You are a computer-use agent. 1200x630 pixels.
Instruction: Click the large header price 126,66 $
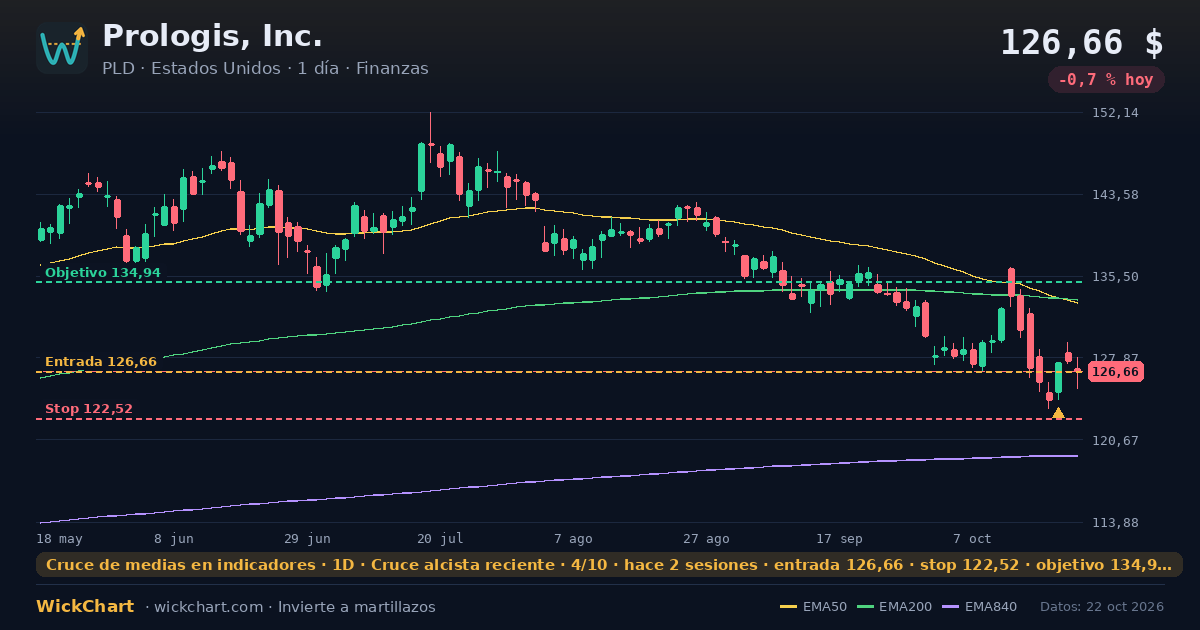pyautogui.click(x=1082, y=42)
